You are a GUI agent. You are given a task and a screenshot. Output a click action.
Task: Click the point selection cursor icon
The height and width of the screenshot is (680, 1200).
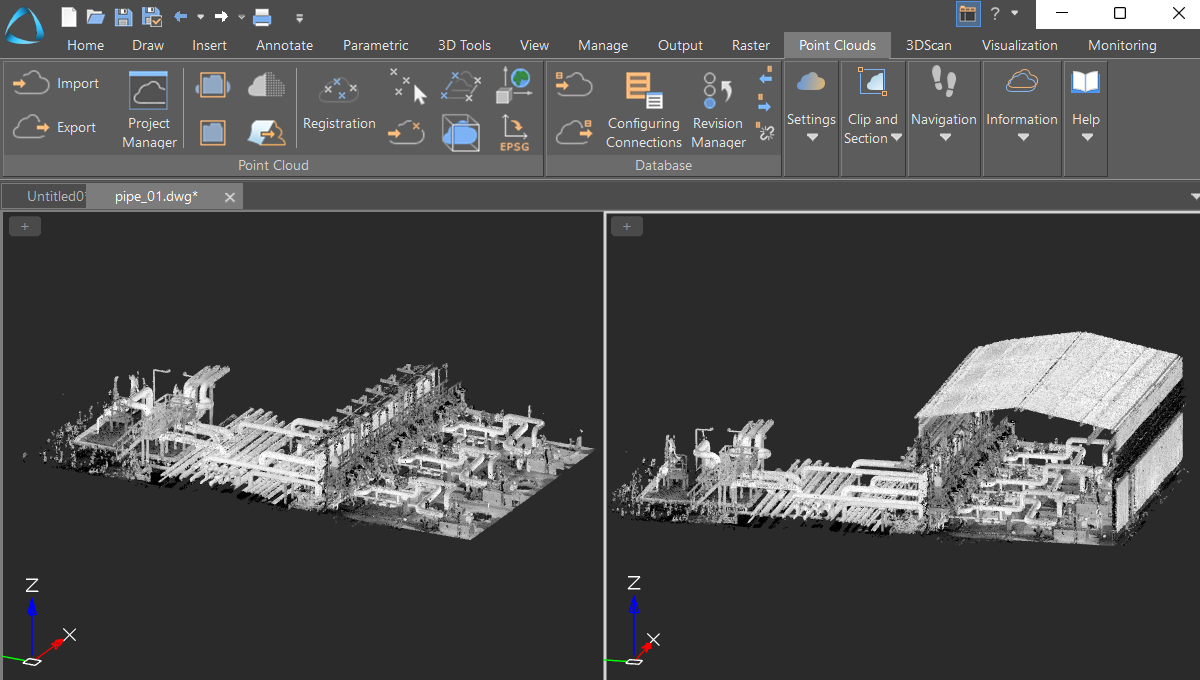point(407,87)
